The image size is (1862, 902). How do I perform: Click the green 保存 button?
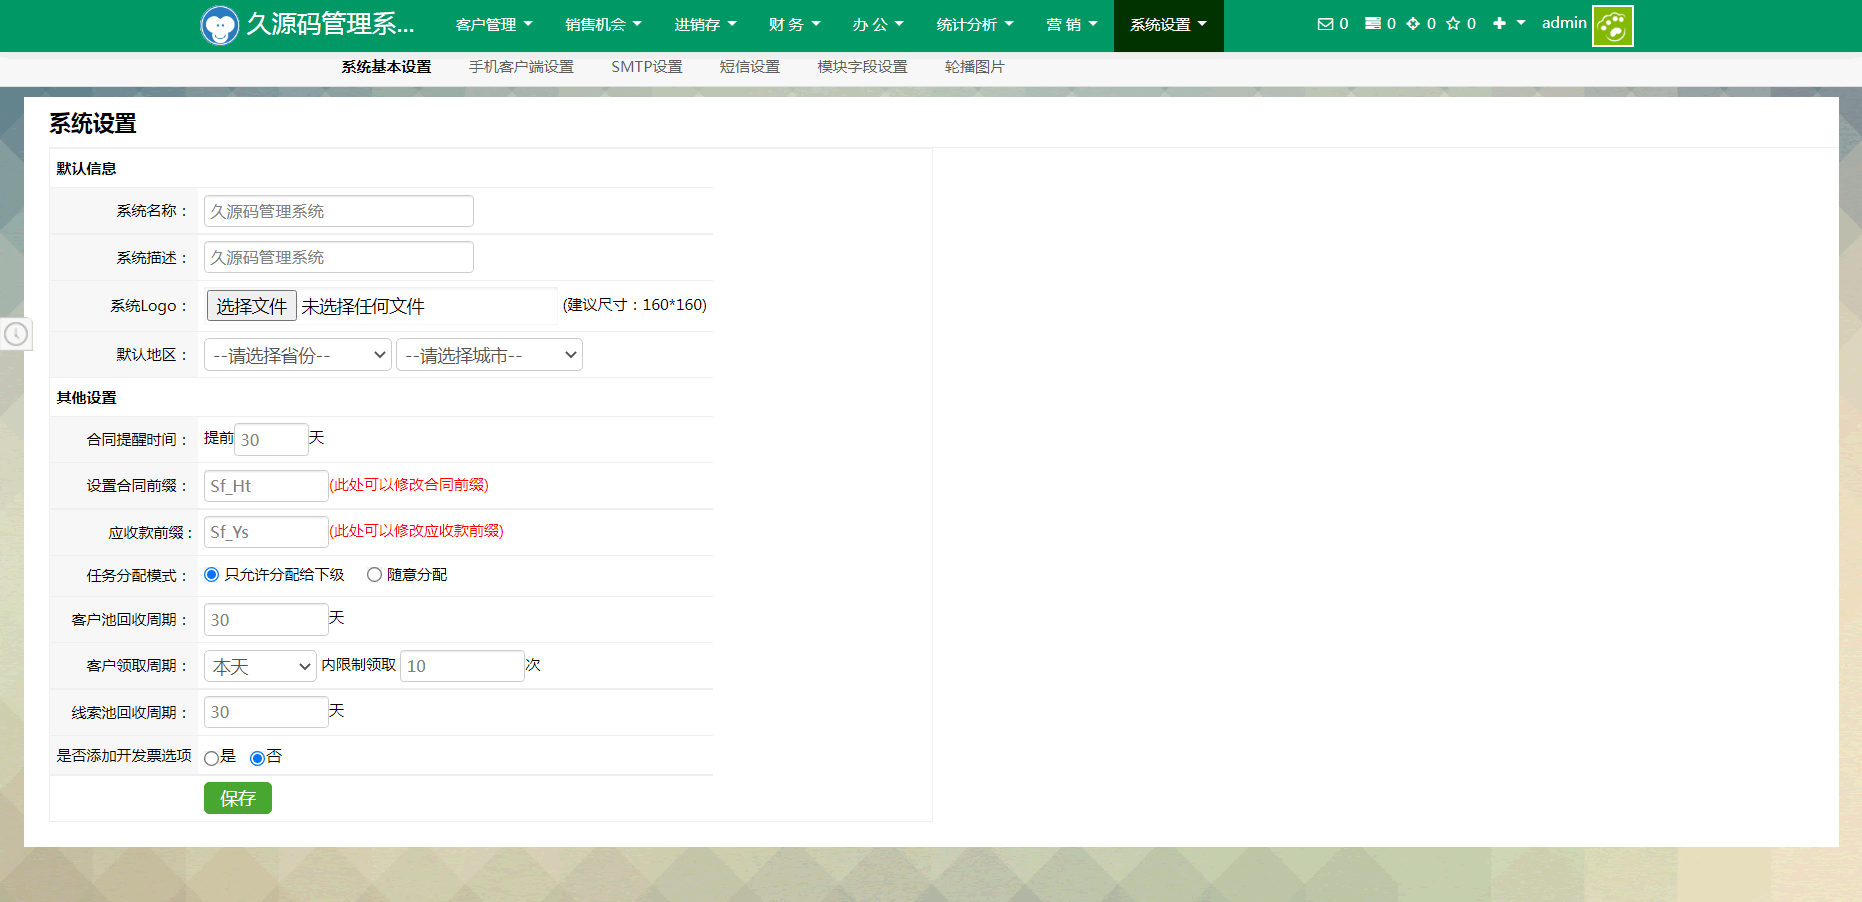[238, 798]
